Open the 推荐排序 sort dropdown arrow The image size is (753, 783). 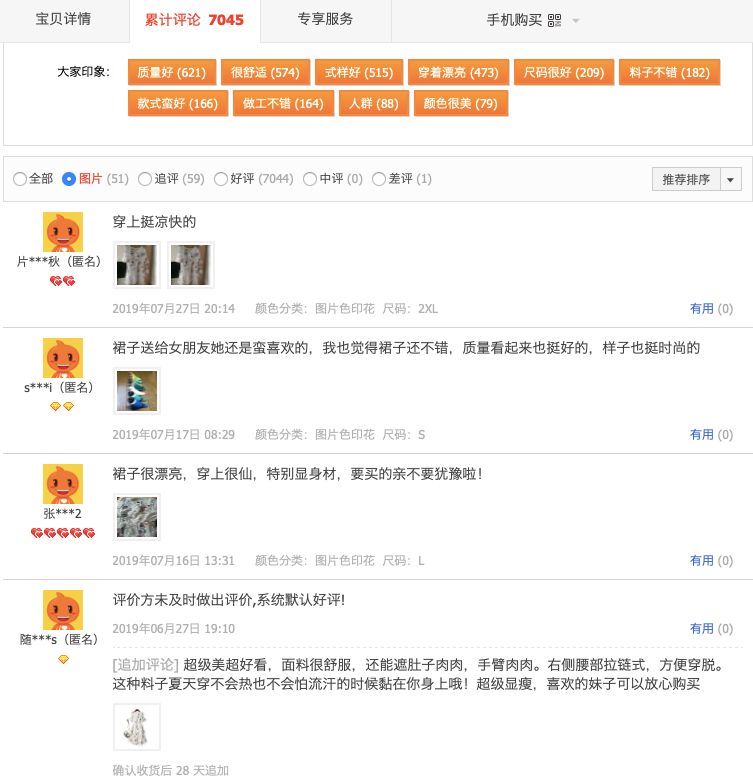(x=731, y=179)
